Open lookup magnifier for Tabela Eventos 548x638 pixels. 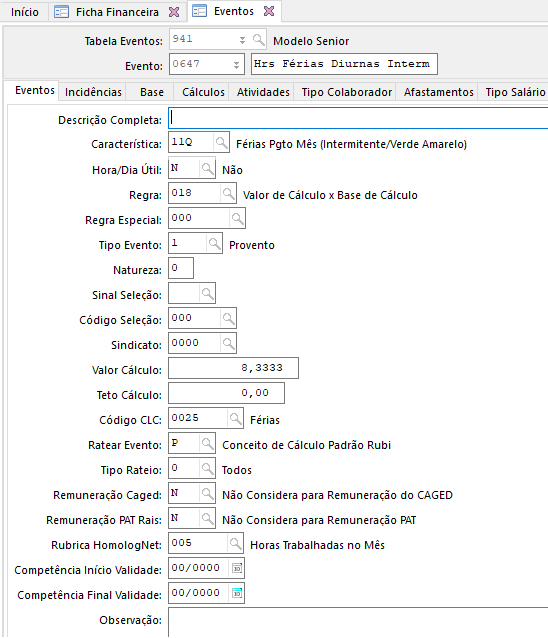click(258, 39)
